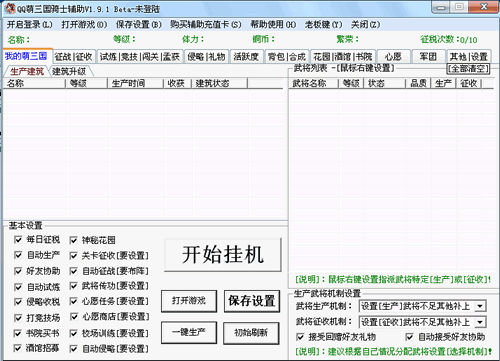
Task: Toggle the 自动试炼 checkbox
Action: (18, 287)
